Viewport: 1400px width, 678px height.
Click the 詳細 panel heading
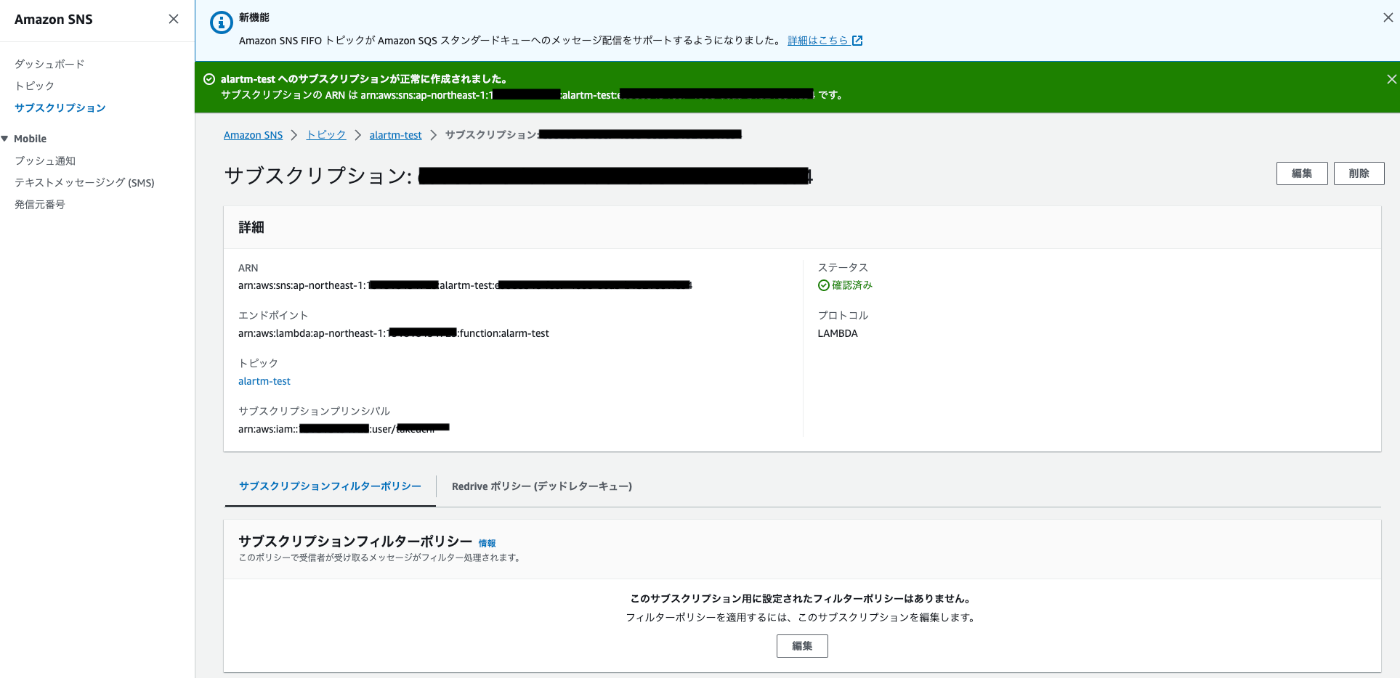point(251,227)
